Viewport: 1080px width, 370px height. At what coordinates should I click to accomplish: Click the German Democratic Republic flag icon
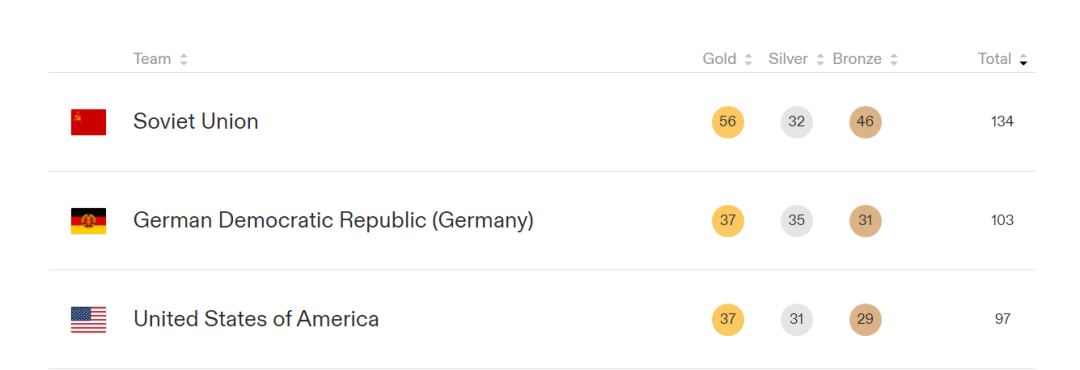coord(88,221)
